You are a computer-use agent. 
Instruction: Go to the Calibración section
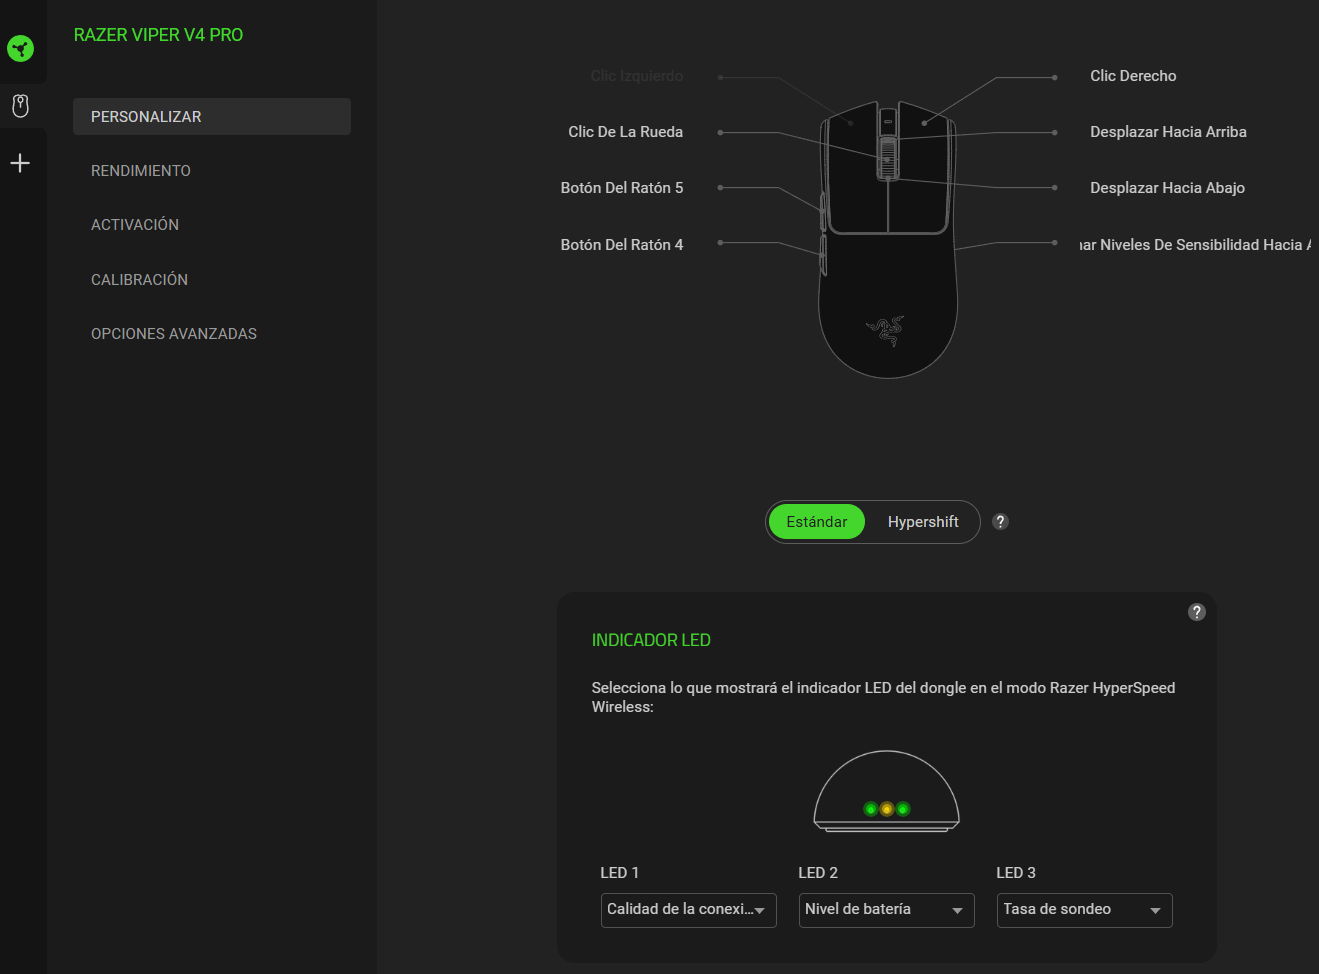pos(139,280)
